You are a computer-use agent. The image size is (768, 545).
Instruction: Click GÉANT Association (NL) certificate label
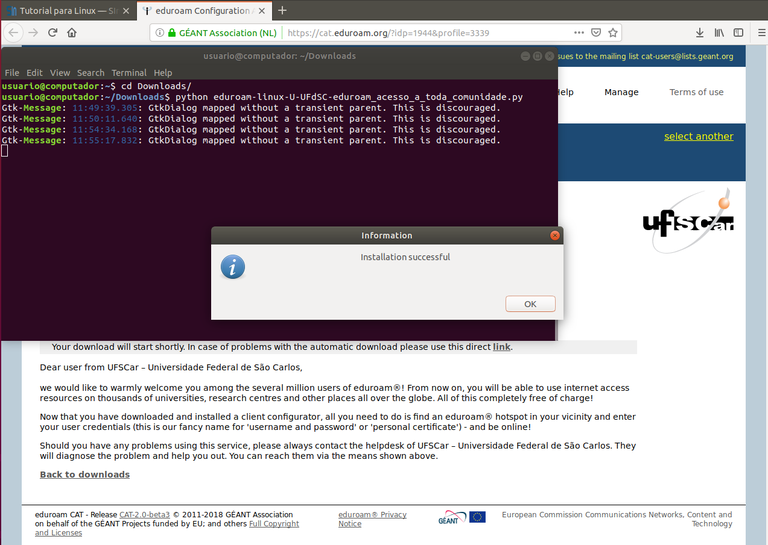(x=228, y=33)
